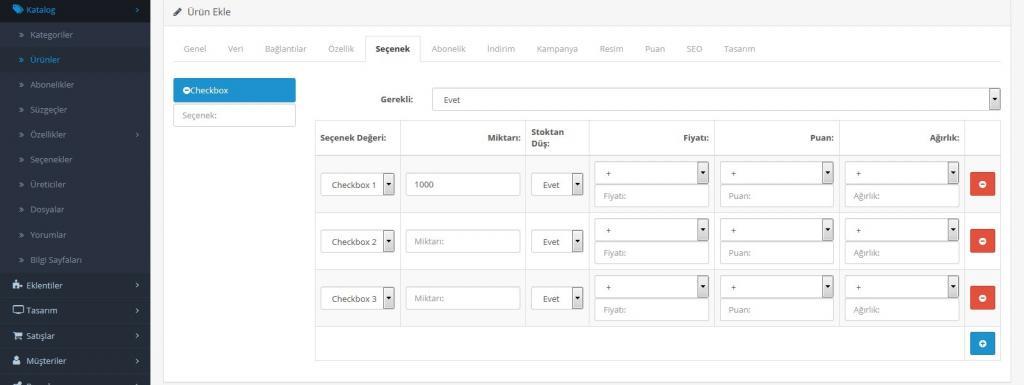Switch to the Genel tab
The image size is (1024, 385).
tap(195, 49)
